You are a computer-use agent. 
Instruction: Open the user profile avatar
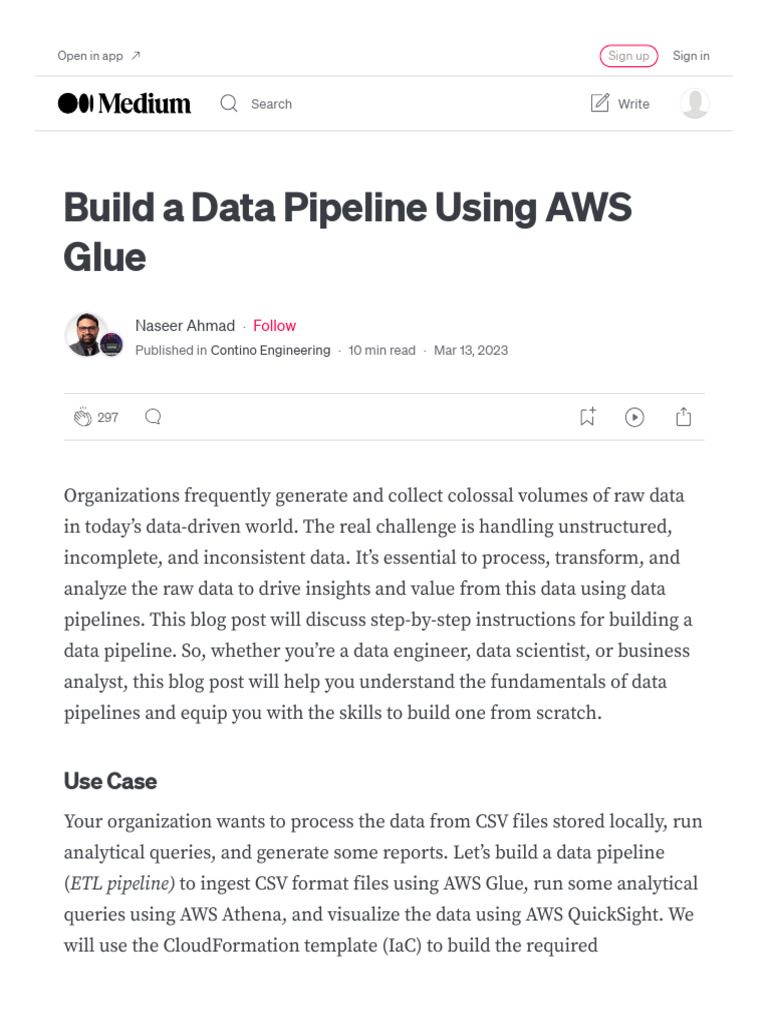tap(694, 103)
